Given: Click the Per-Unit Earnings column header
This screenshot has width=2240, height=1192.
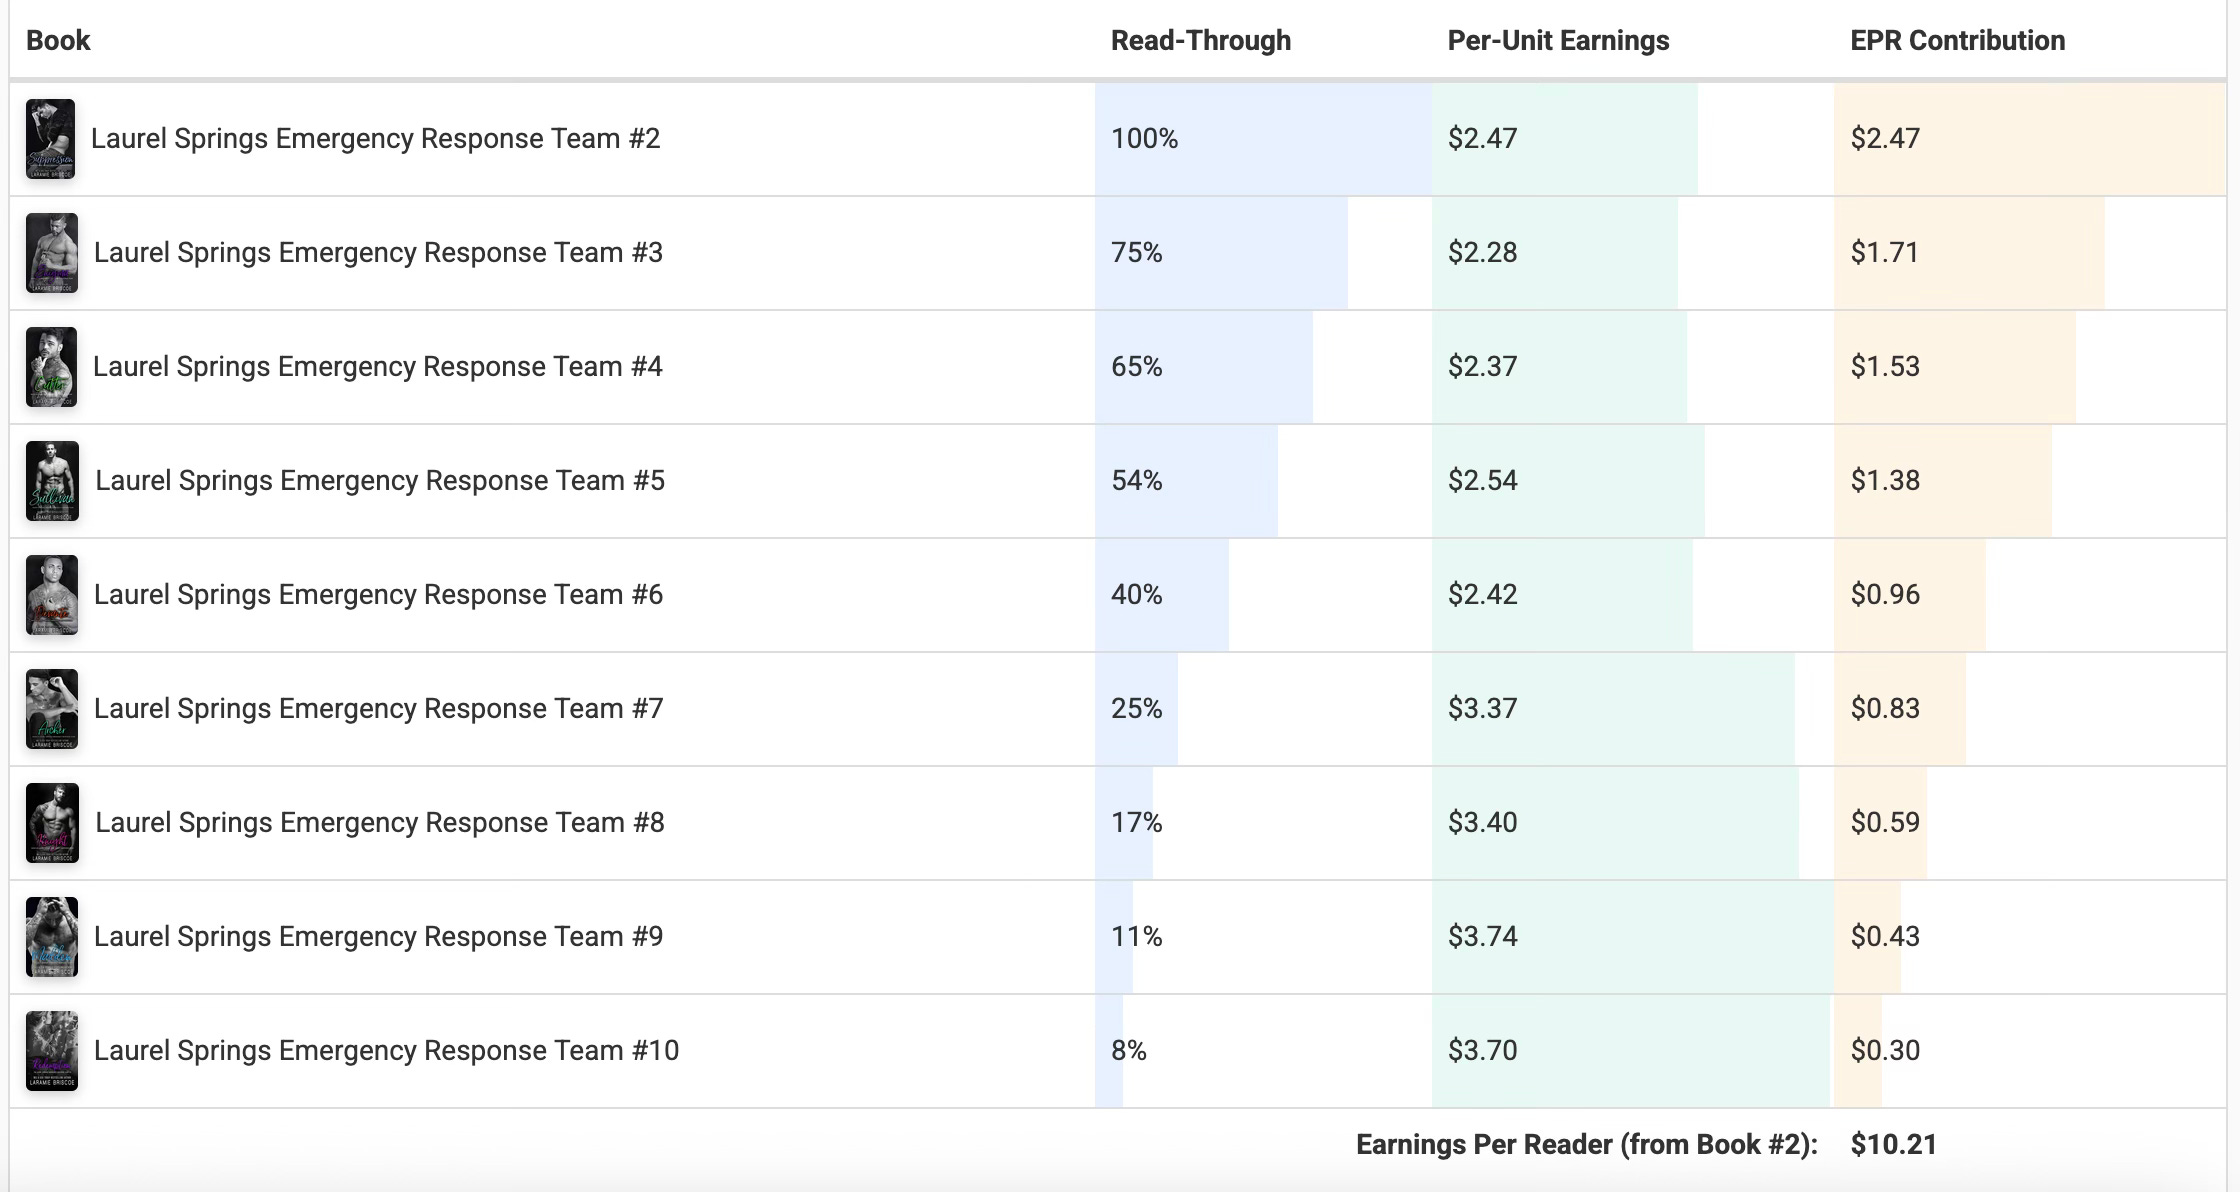Looking at the screenshot, I should pyautogui.click(x=1558, y=40).
